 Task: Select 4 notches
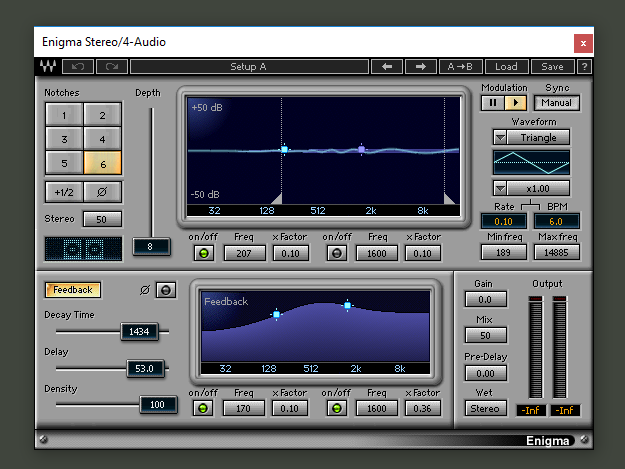pos(102,139)
